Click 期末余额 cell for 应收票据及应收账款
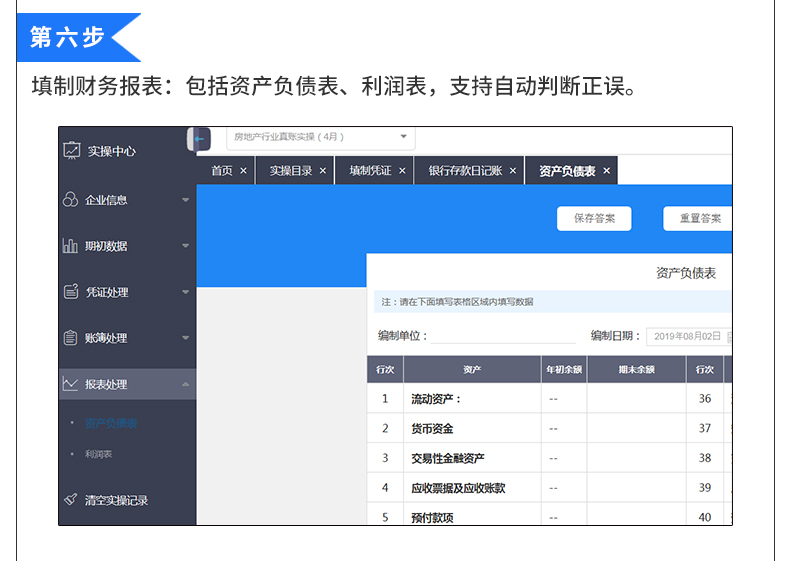Screen dimensions: 790x561 (636, 488)
